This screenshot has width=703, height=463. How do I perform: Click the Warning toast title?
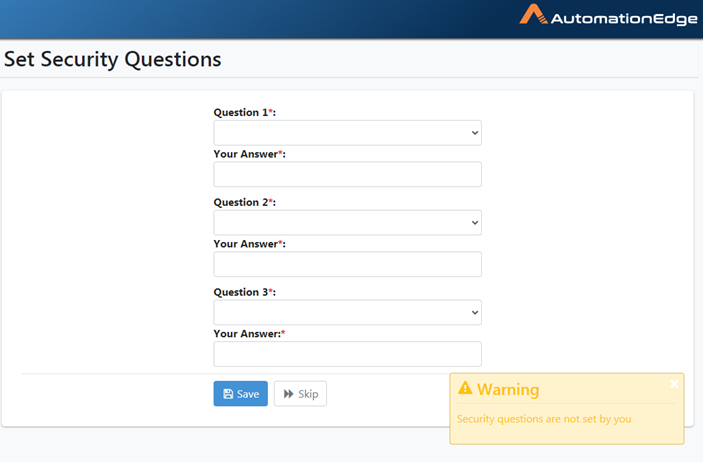tap(508, 389)
